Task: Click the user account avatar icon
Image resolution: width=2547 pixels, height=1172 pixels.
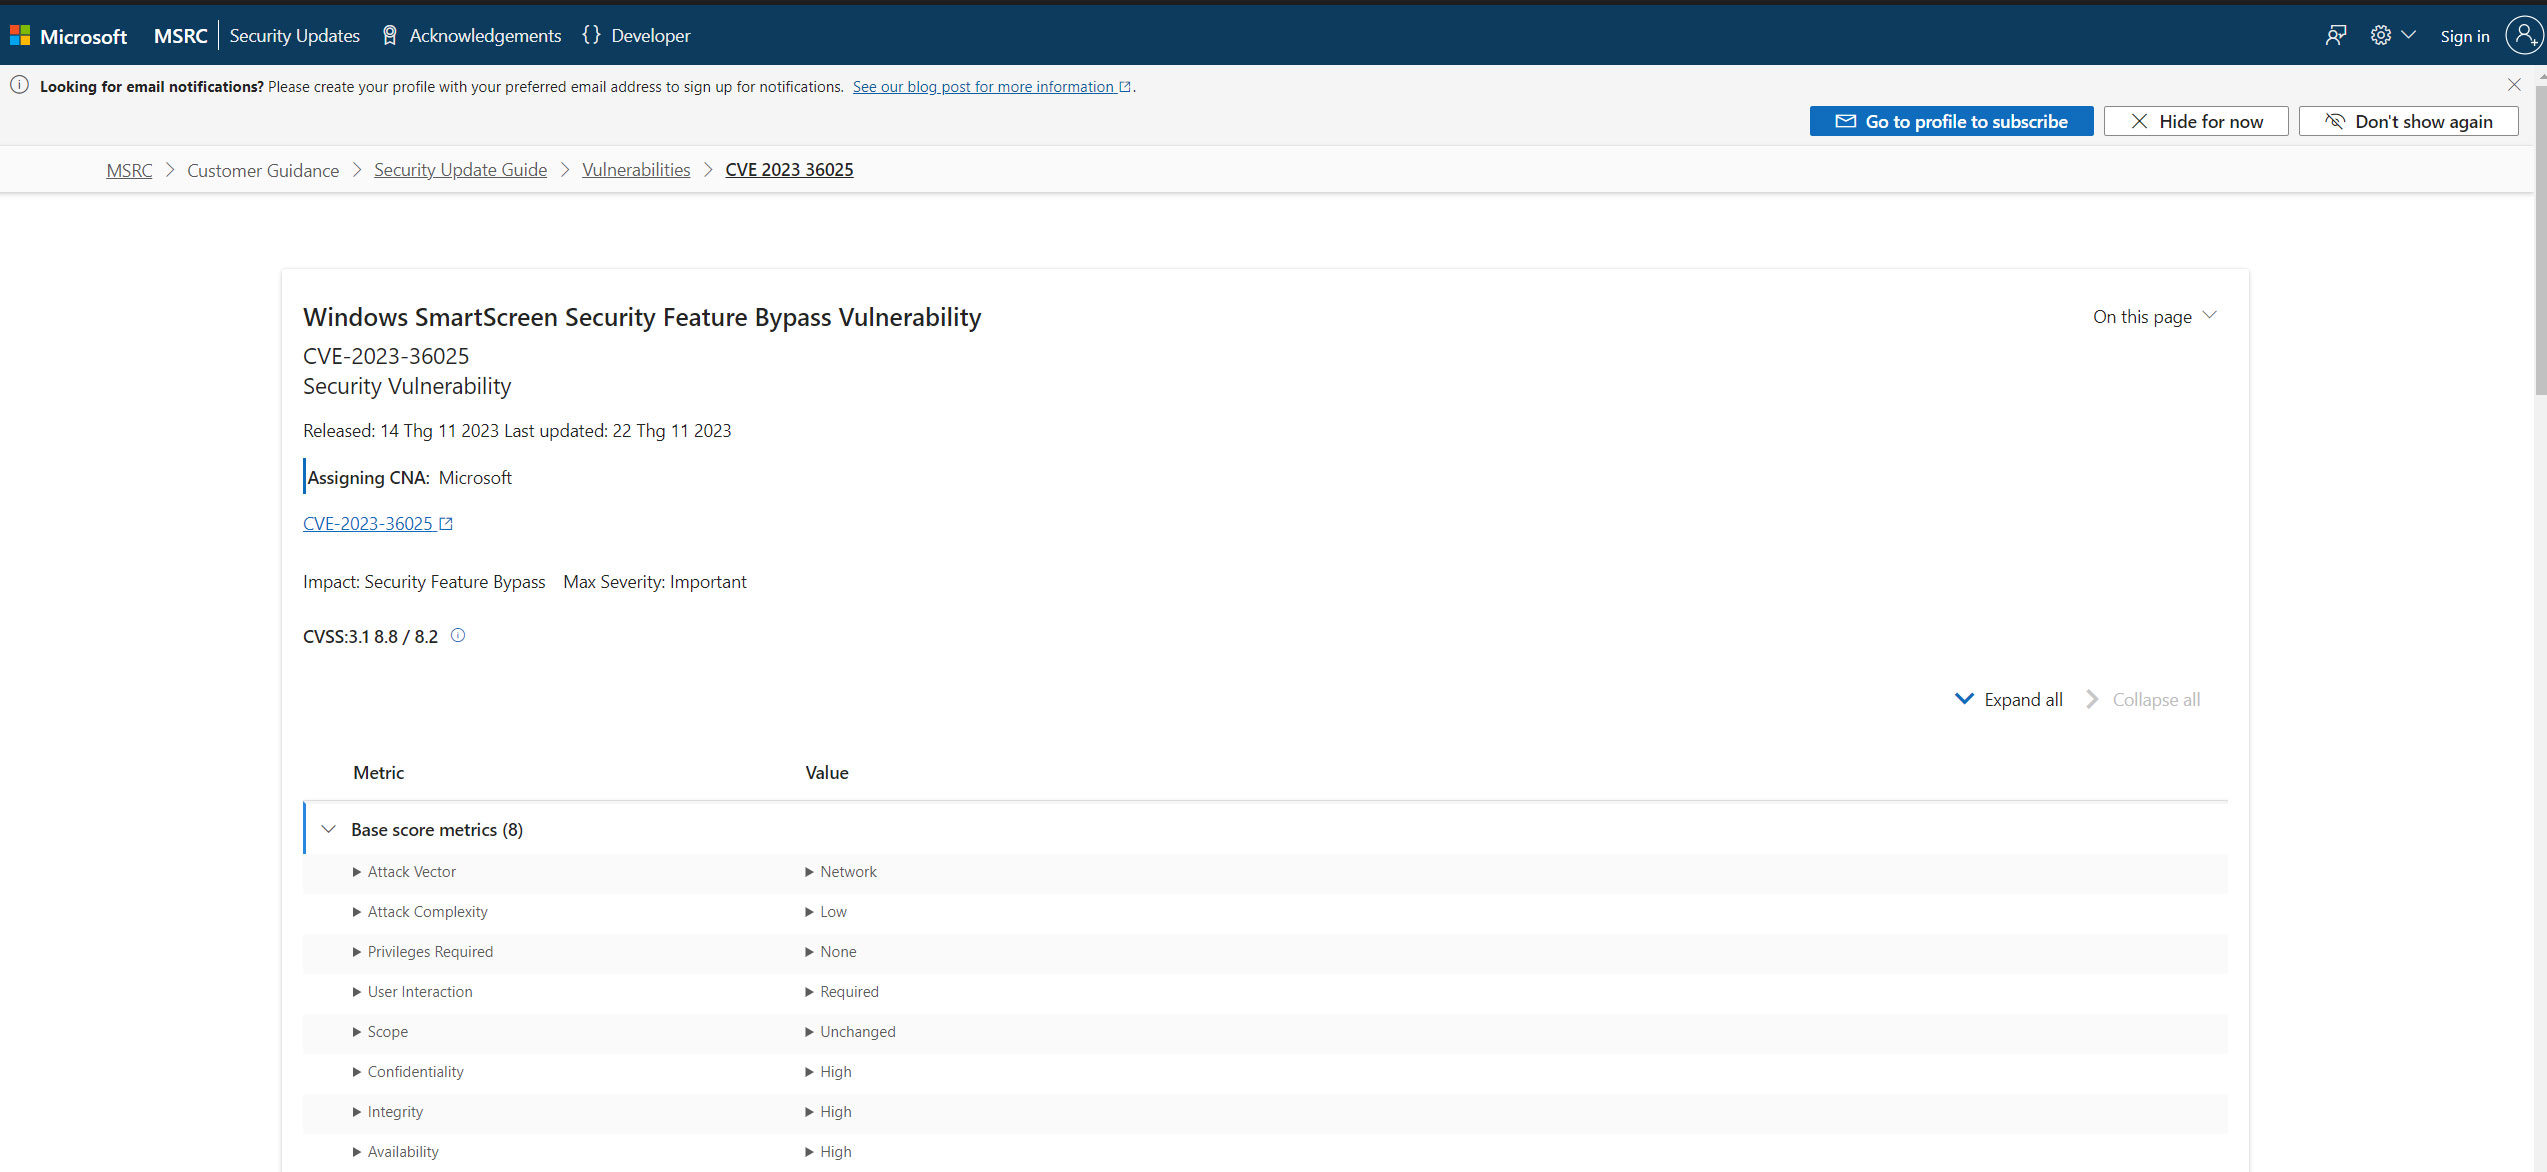Action: pyautogui.click(x=2523, y=36)
